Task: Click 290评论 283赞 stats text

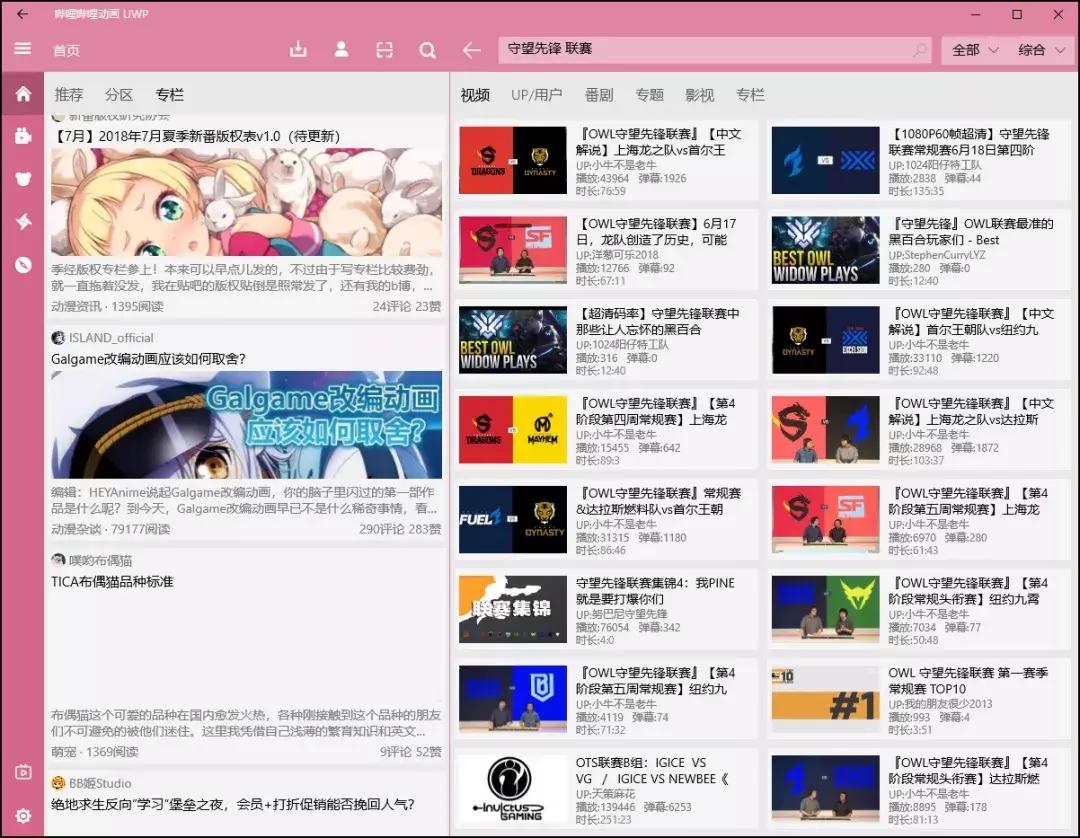Action: pos(399,529)
